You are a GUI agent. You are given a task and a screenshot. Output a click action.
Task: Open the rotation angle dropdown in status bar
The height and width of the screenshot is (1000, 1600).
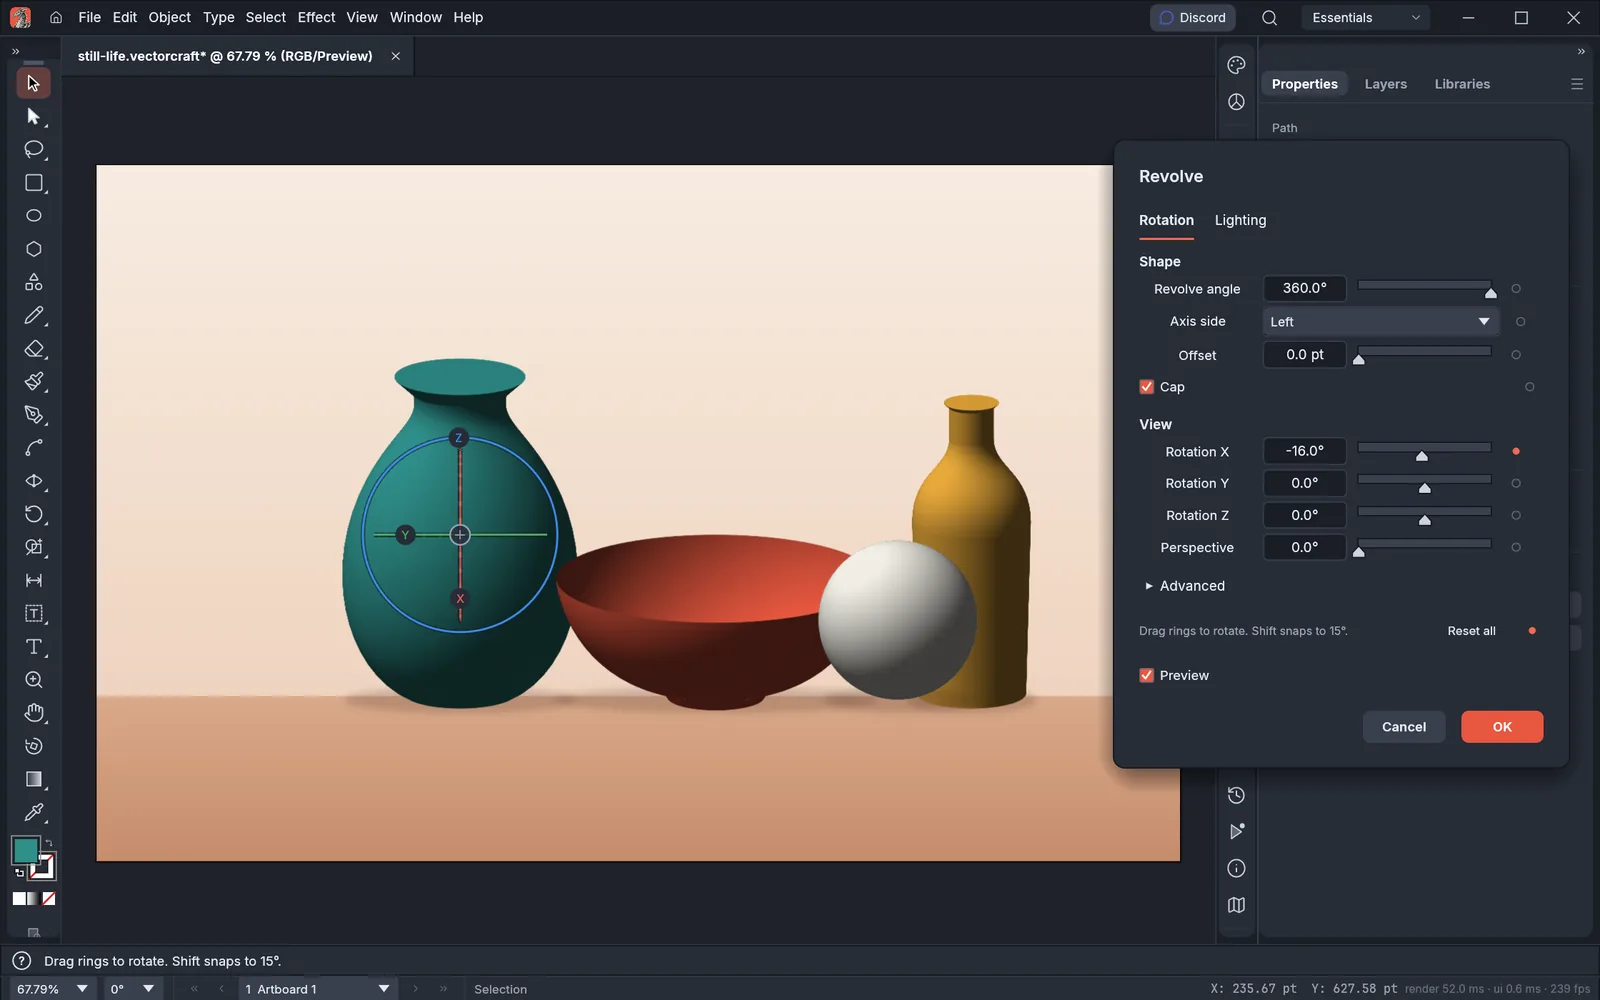148,989
